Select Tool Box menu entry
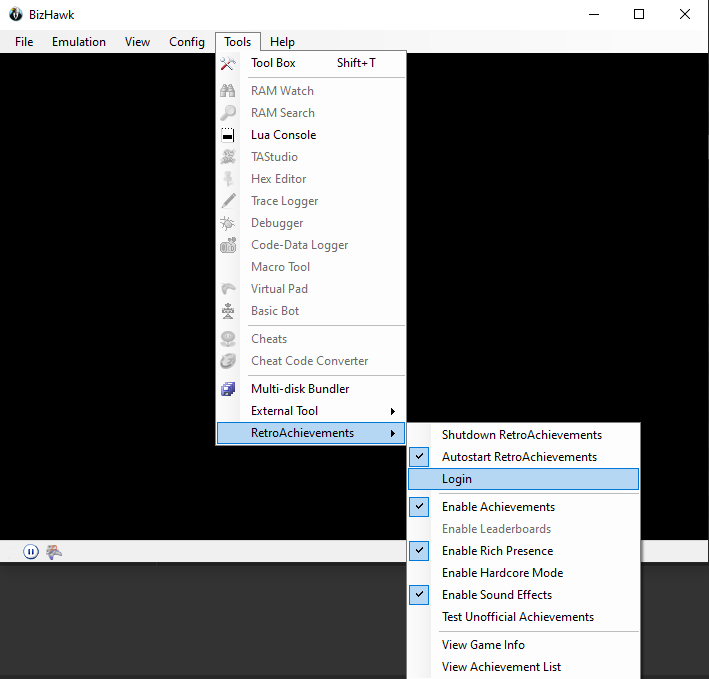Viewport: 709px width, 679px height. coord(311,63)
